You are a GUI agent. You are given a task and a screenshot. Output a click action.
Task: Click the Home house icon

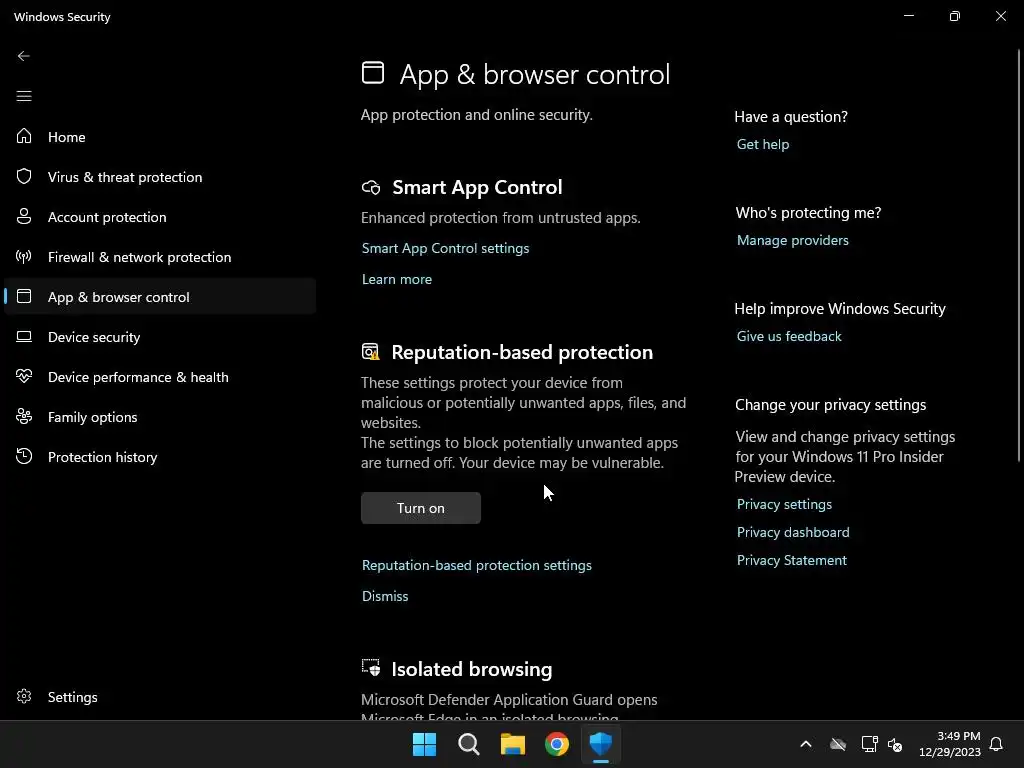pyautogui.click(x=24, y=136)
